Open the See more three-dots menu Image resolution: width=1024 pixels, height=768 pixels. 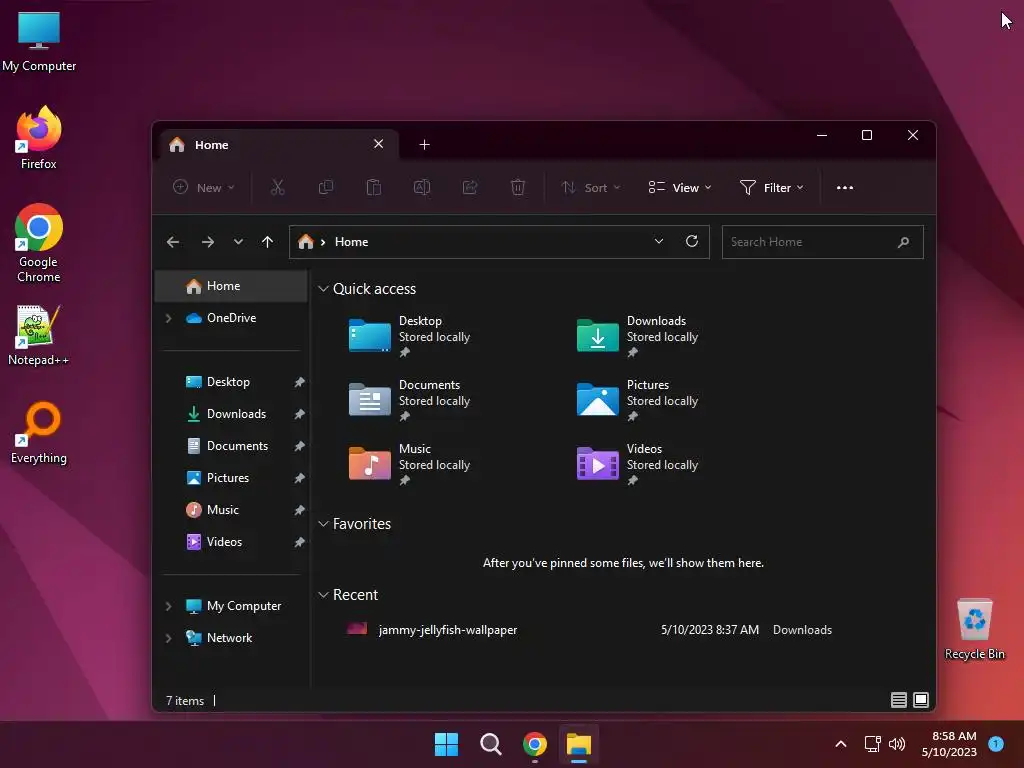[845, 187]
